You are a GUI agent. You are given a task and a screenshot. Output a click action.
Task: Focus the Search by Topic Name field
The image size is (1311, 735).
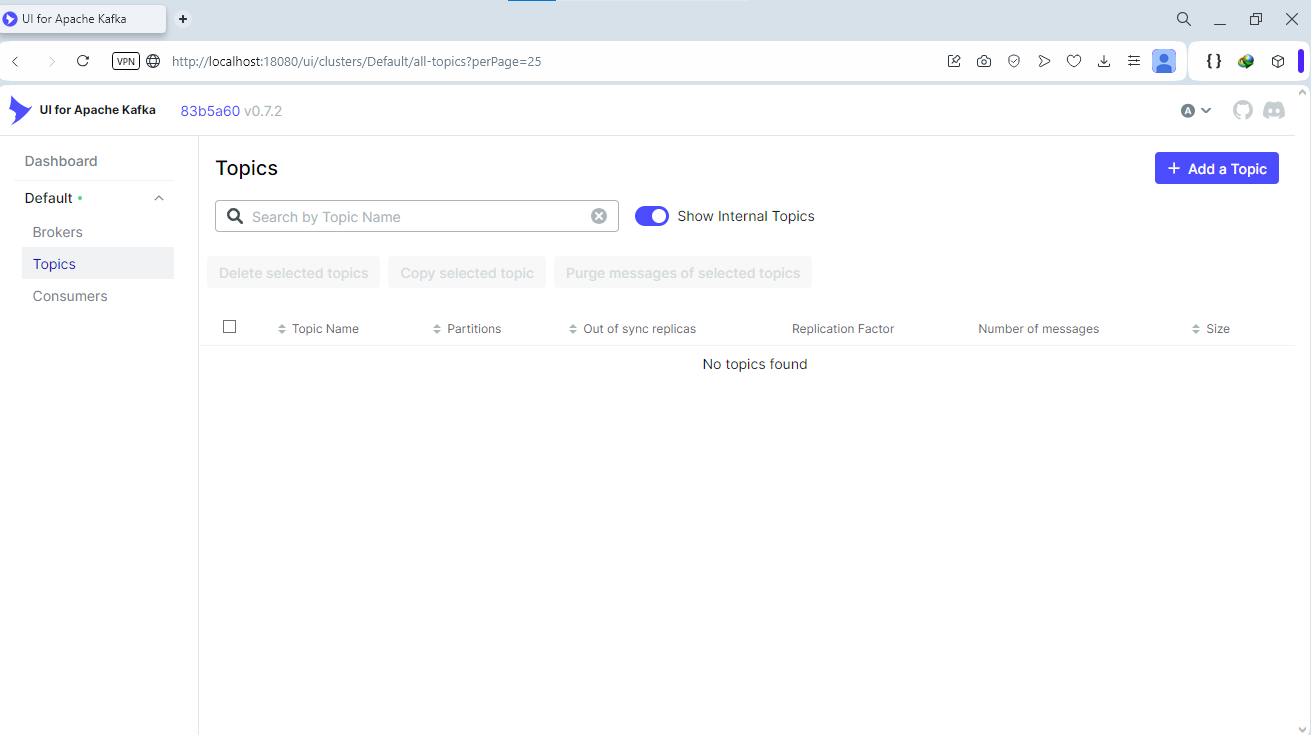coord(417,216)
